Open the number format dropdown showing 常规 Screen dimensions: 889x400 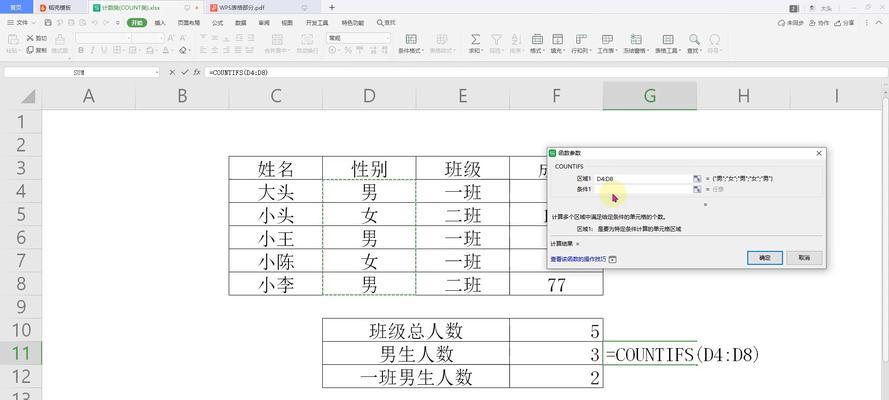[x=388, y=38]
